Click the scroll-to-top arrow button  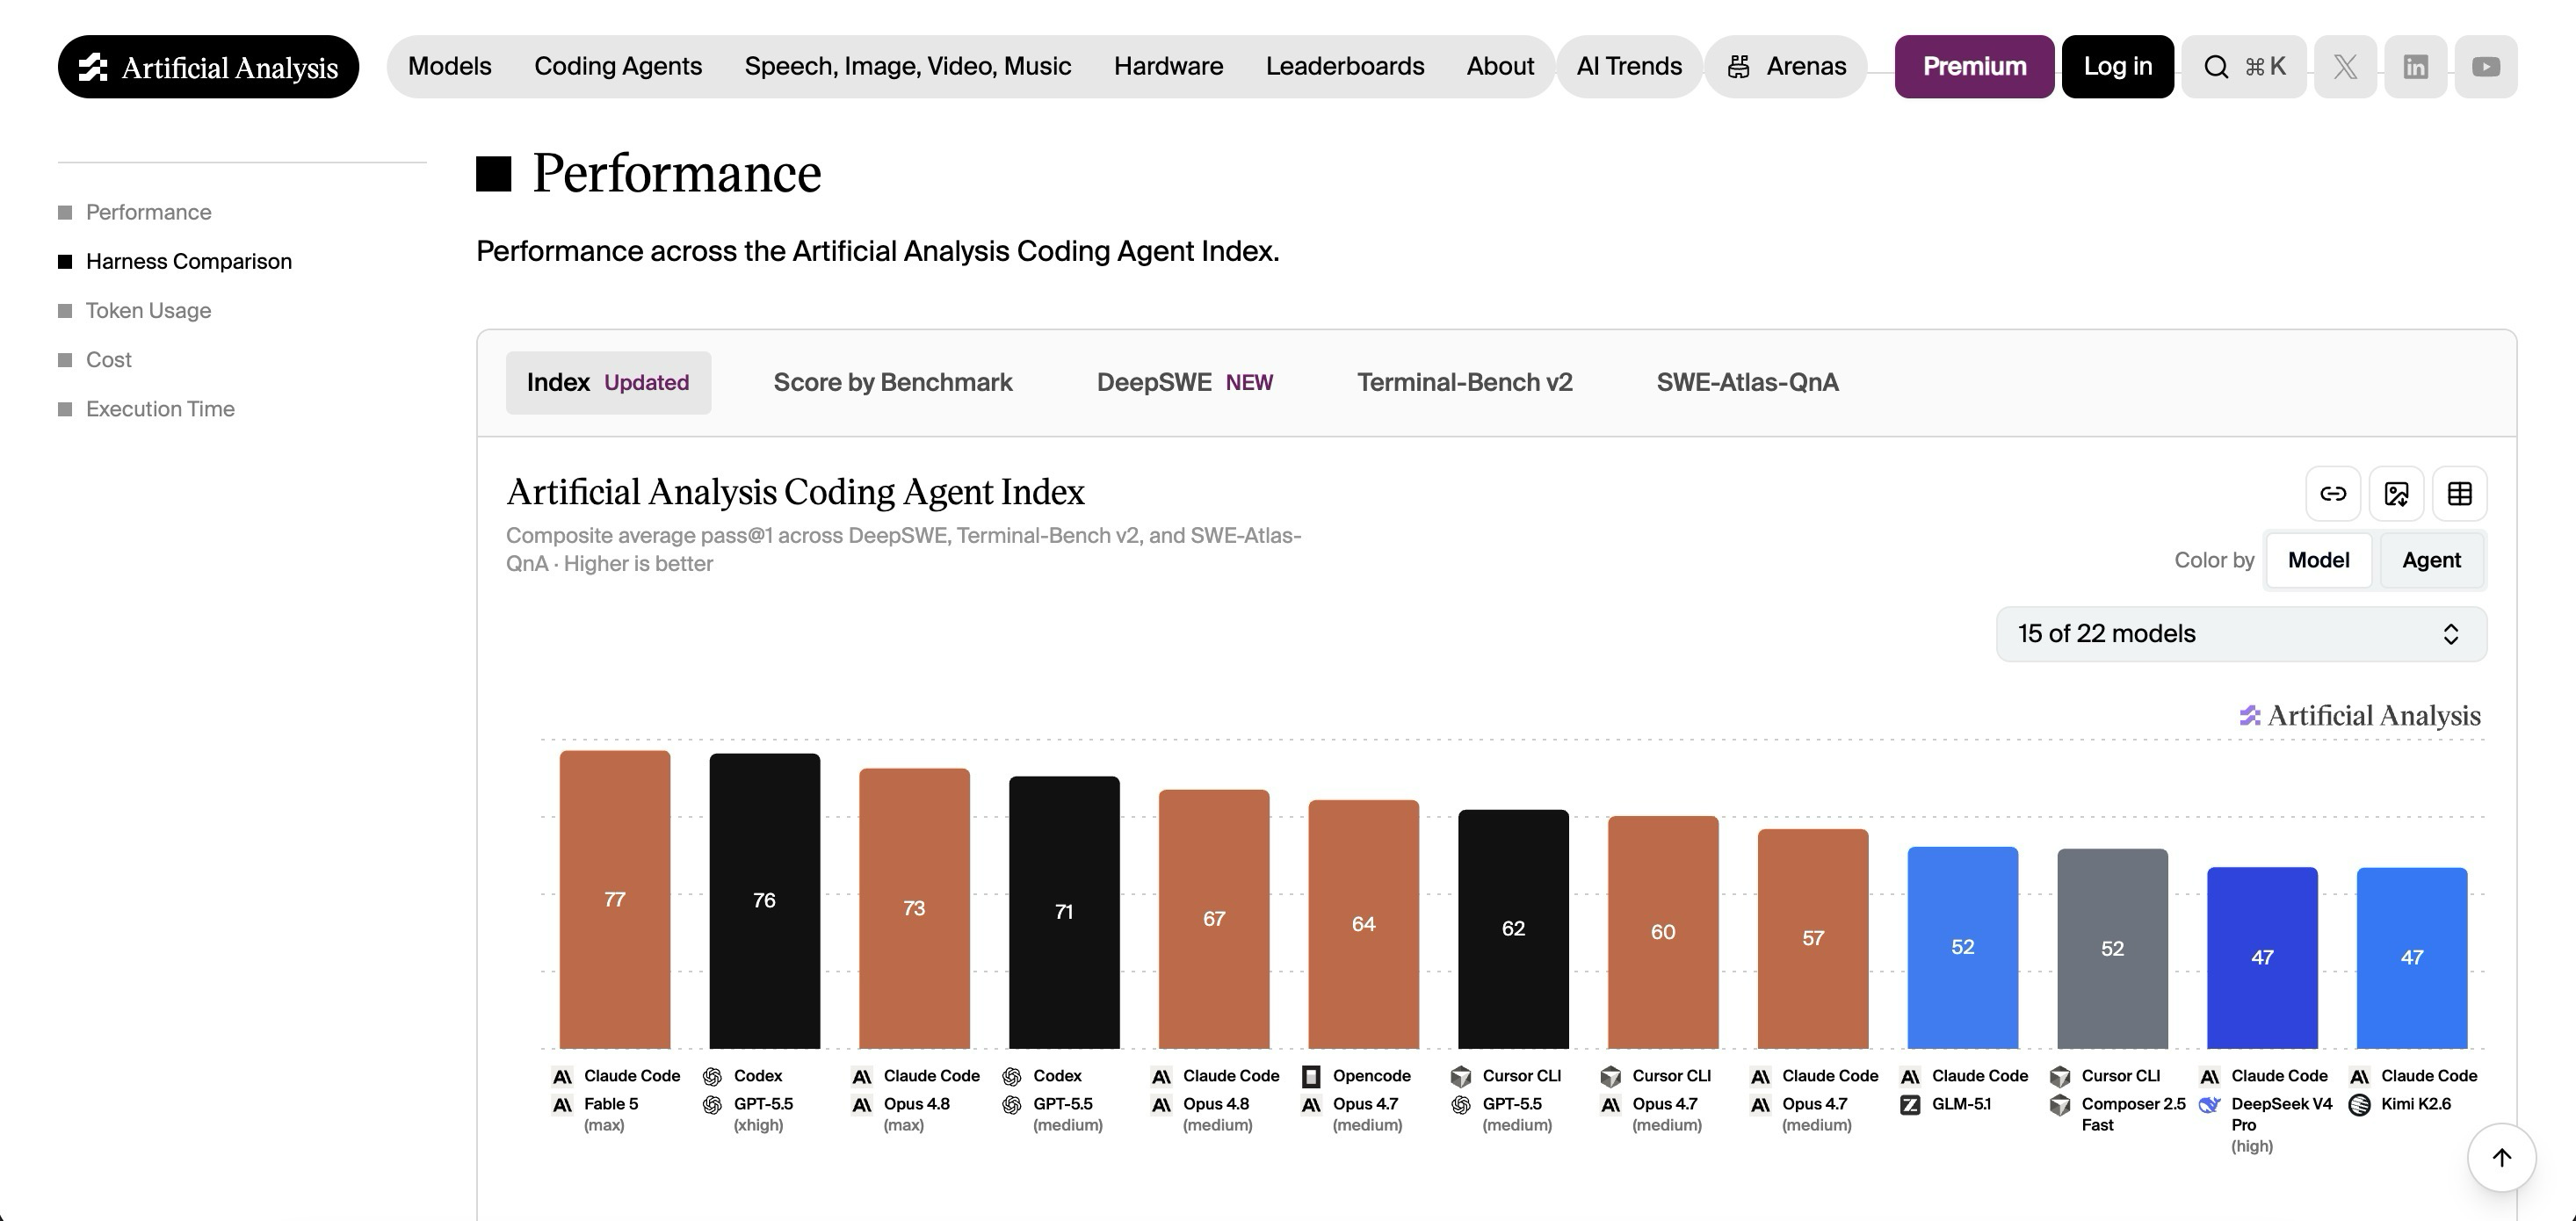2502,1157
